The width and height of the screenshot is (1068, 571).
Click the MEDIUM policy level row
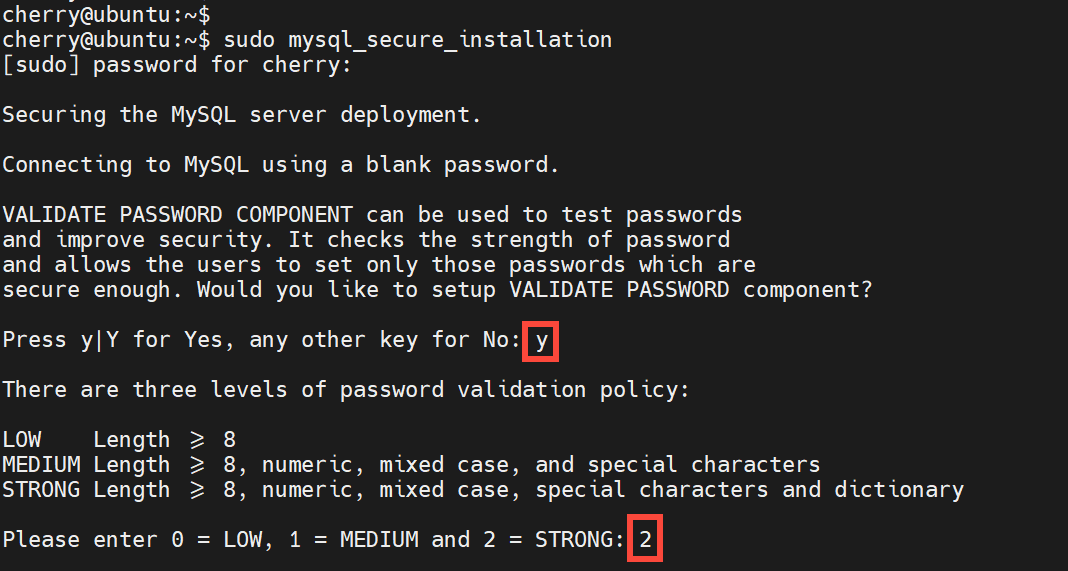[x=410, y=465]
